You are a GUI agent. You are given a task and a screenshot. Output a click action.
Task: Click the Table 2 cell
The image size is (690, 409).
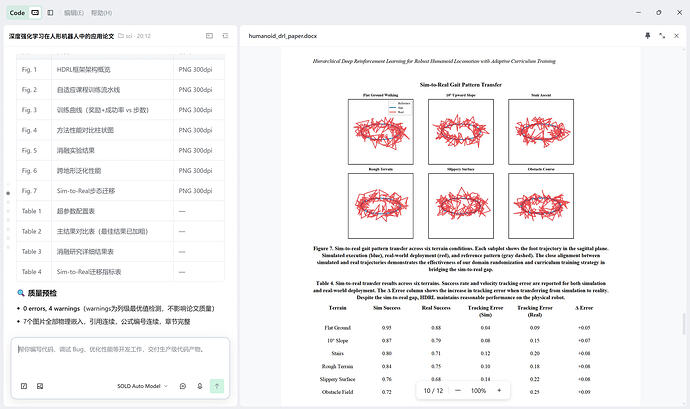click(x=32, y=232)
